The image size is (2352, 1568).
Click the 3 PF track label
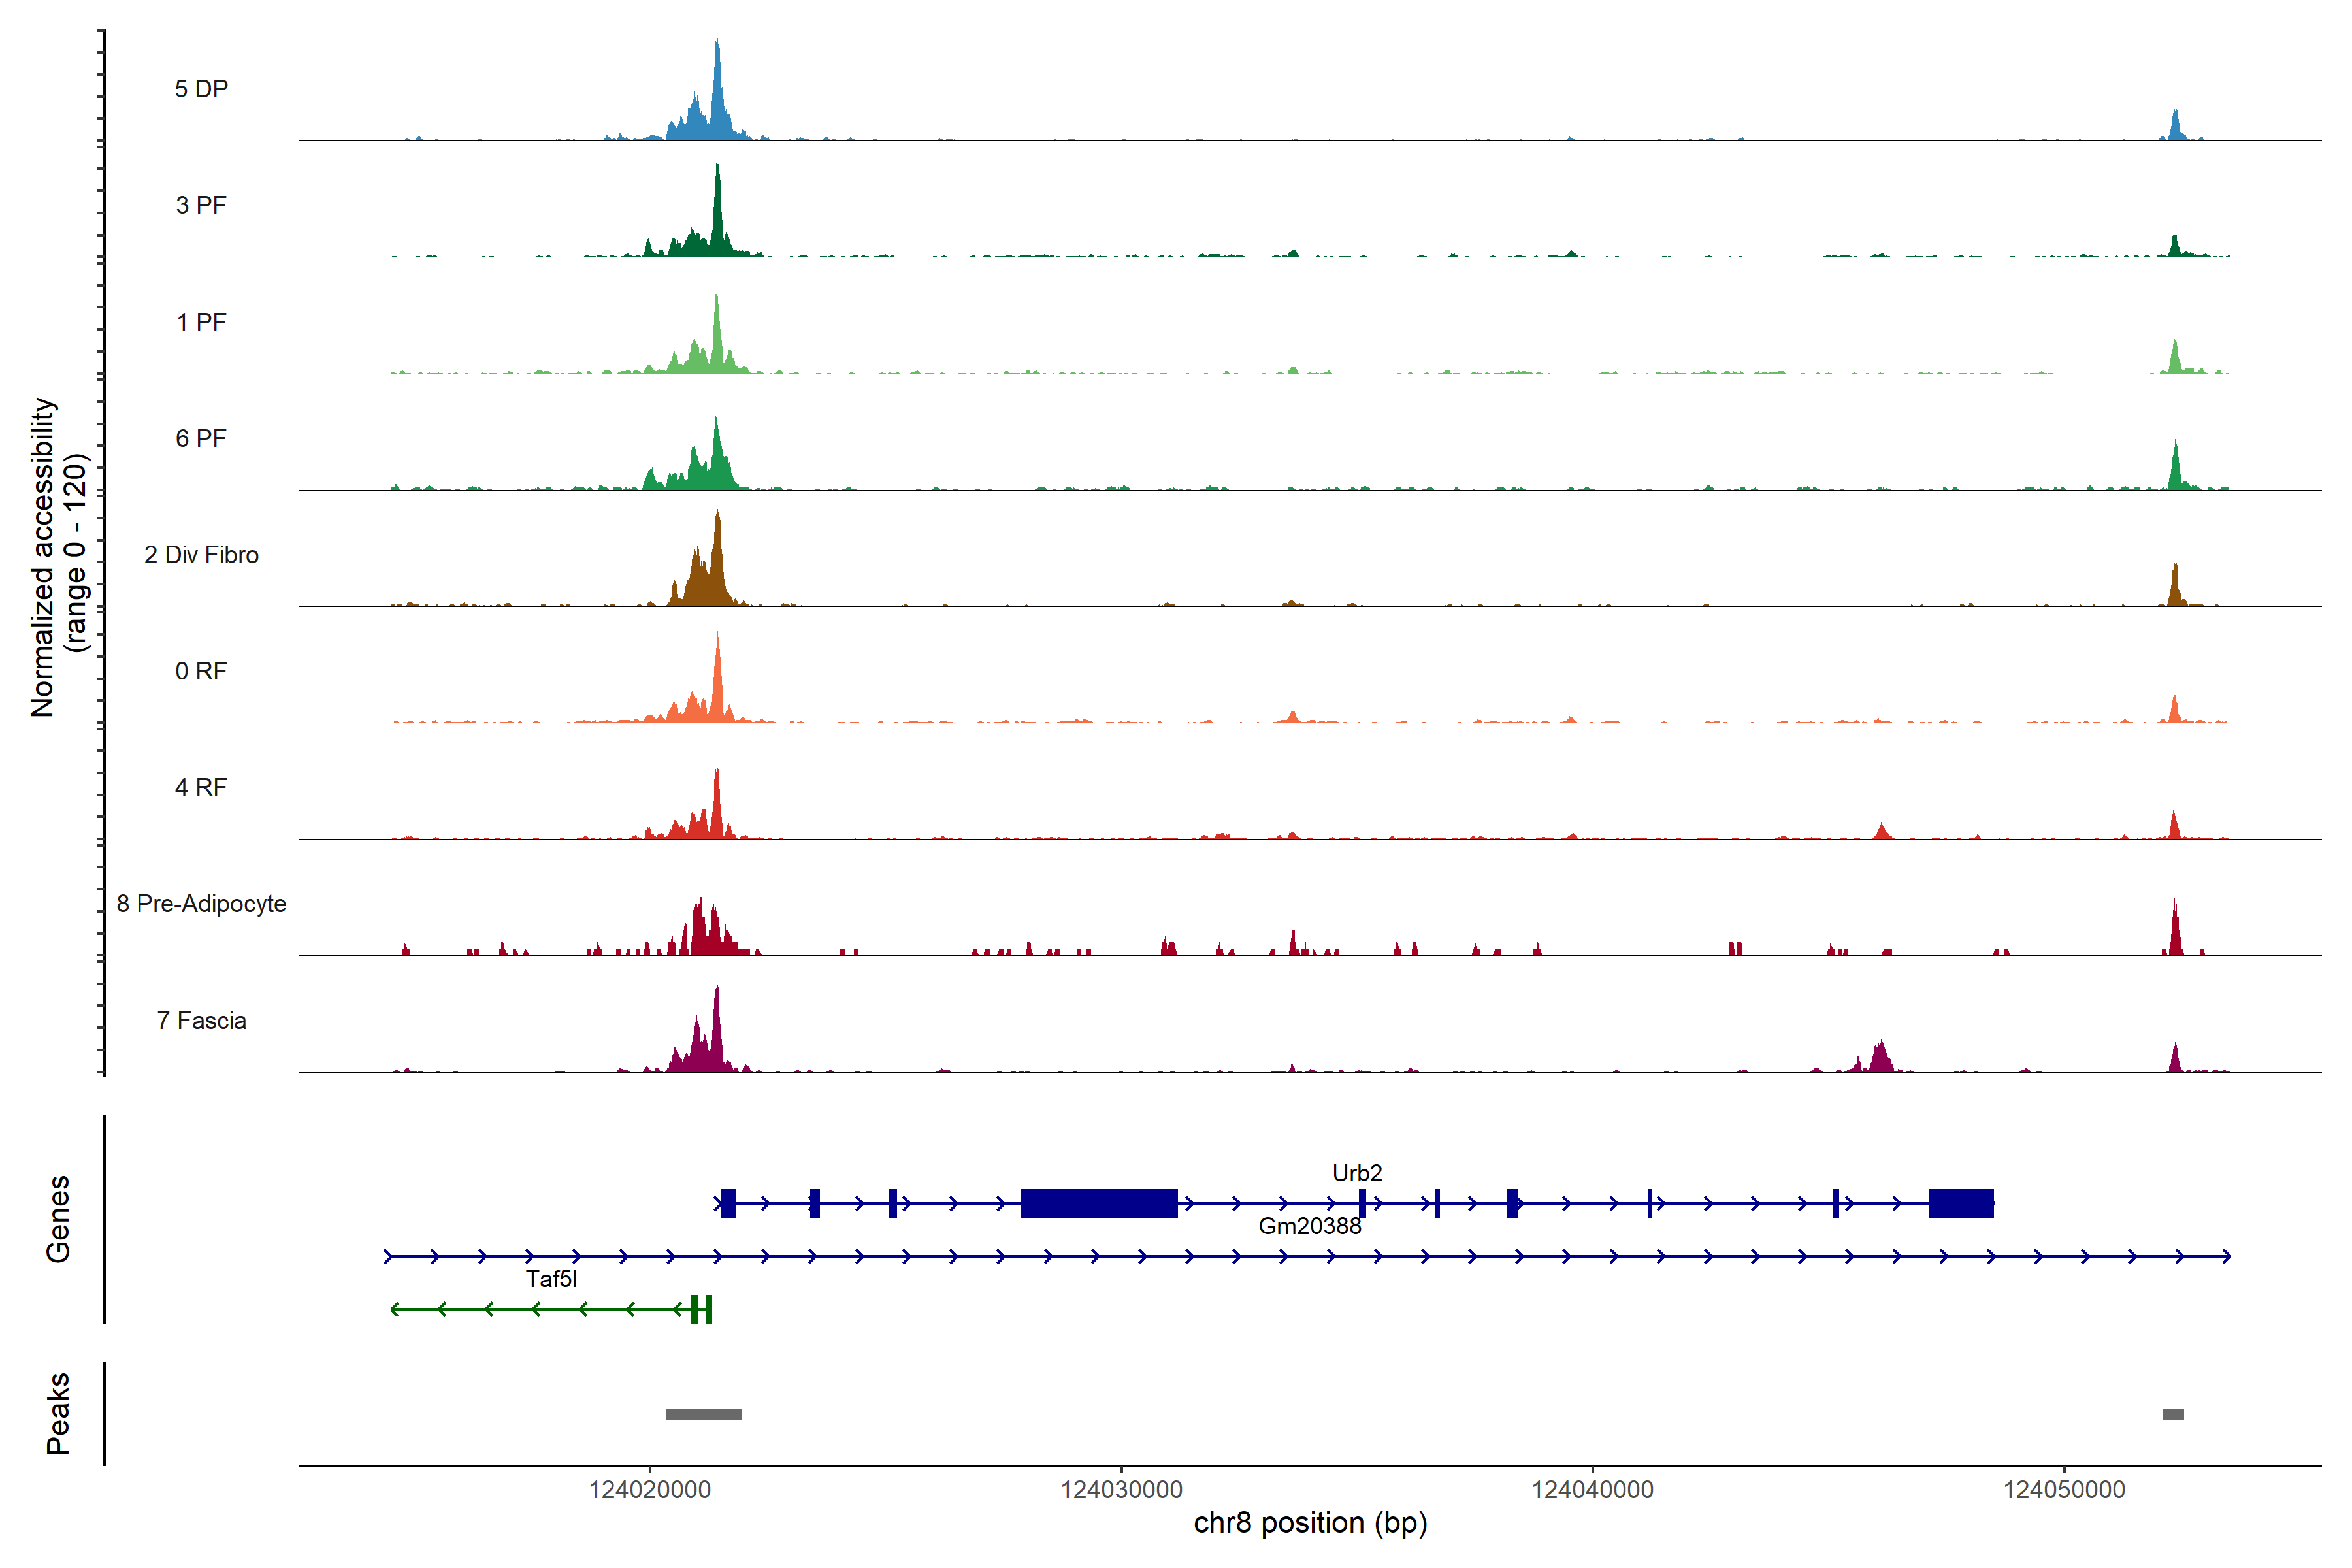pyautogui.click(x=201, y=205)
